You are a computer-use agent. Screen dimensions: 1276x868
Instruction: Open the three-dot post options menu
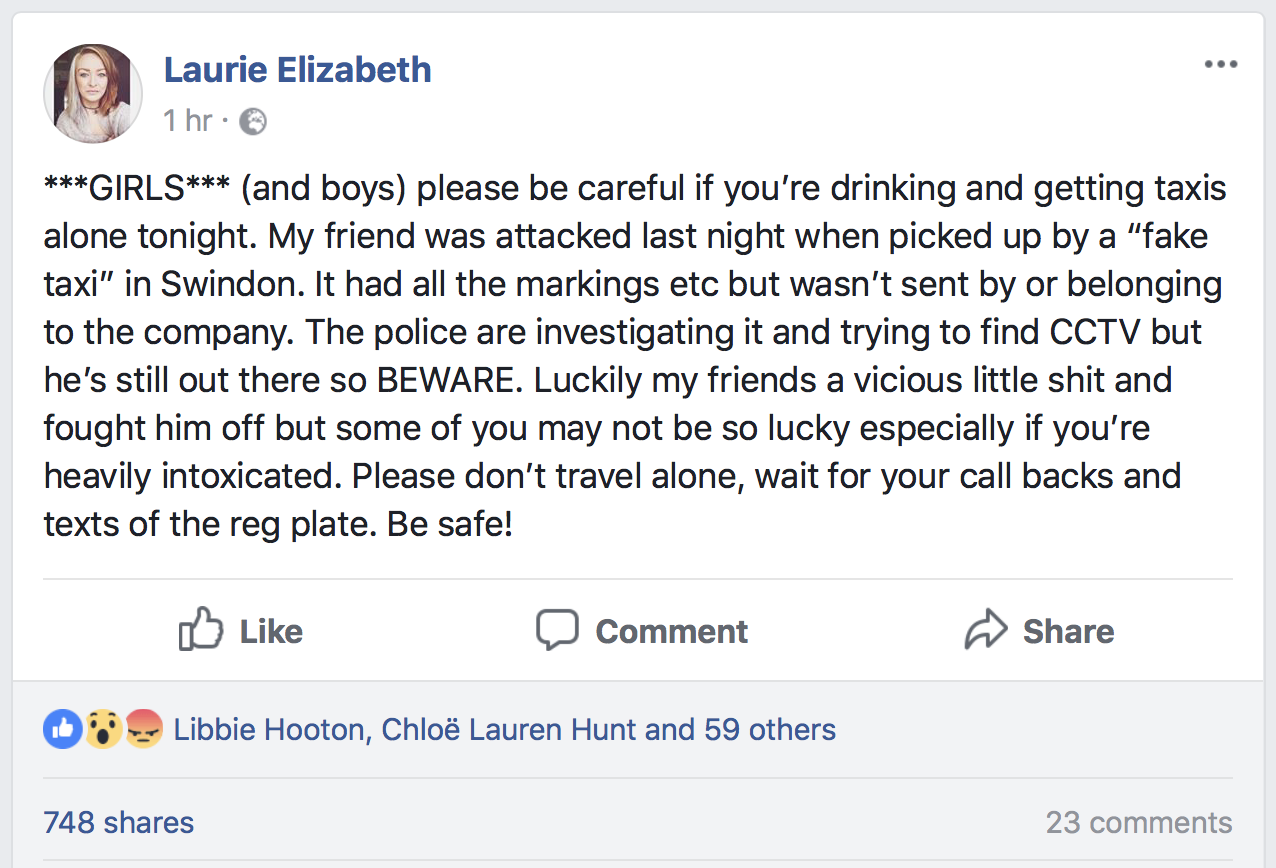pos(1220,65)
